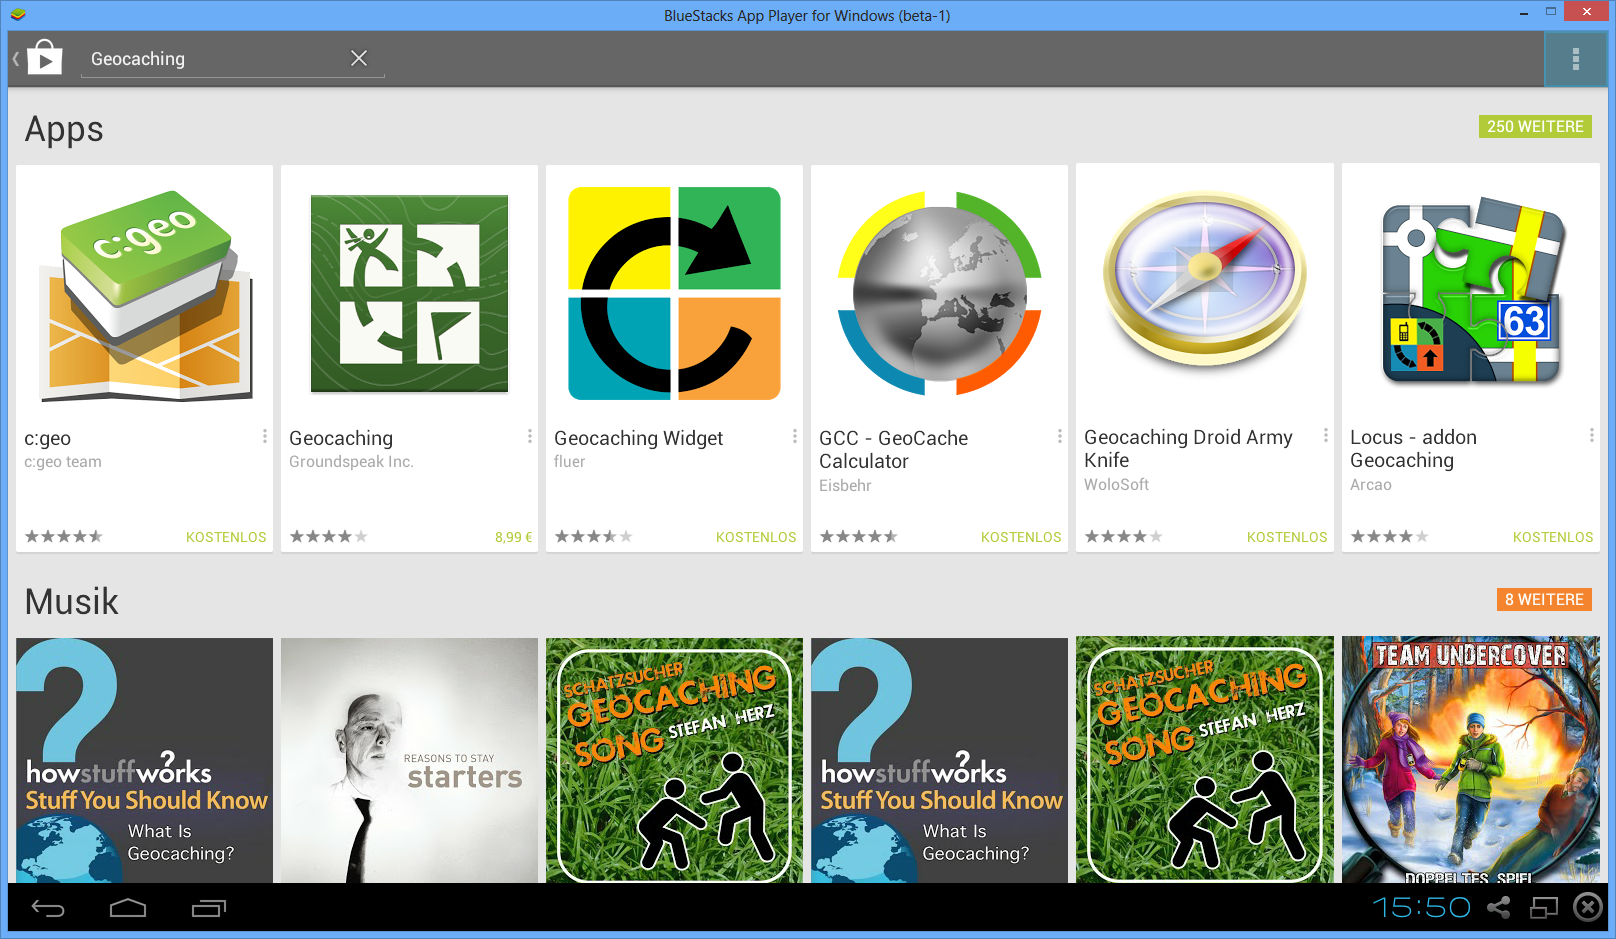The width and height of the screenshot is (1616, 939).
Task: Click developer name Eisbehr
Action: click(x=845, y=486)
